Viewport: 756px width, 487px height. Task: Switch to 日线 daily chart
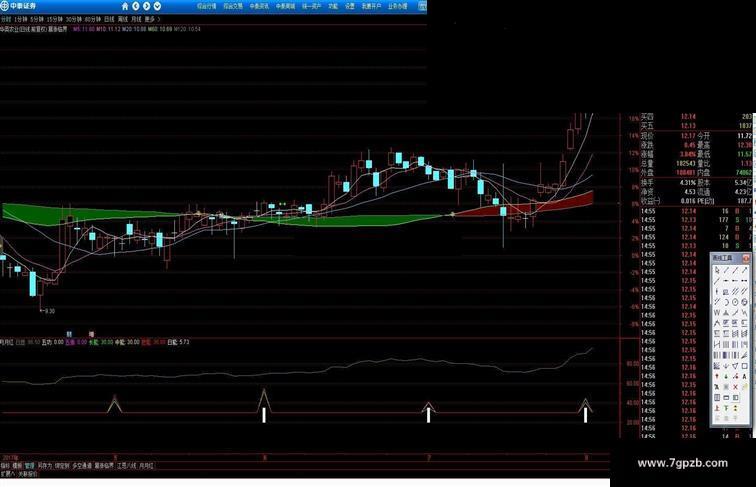tap(109, 19)
